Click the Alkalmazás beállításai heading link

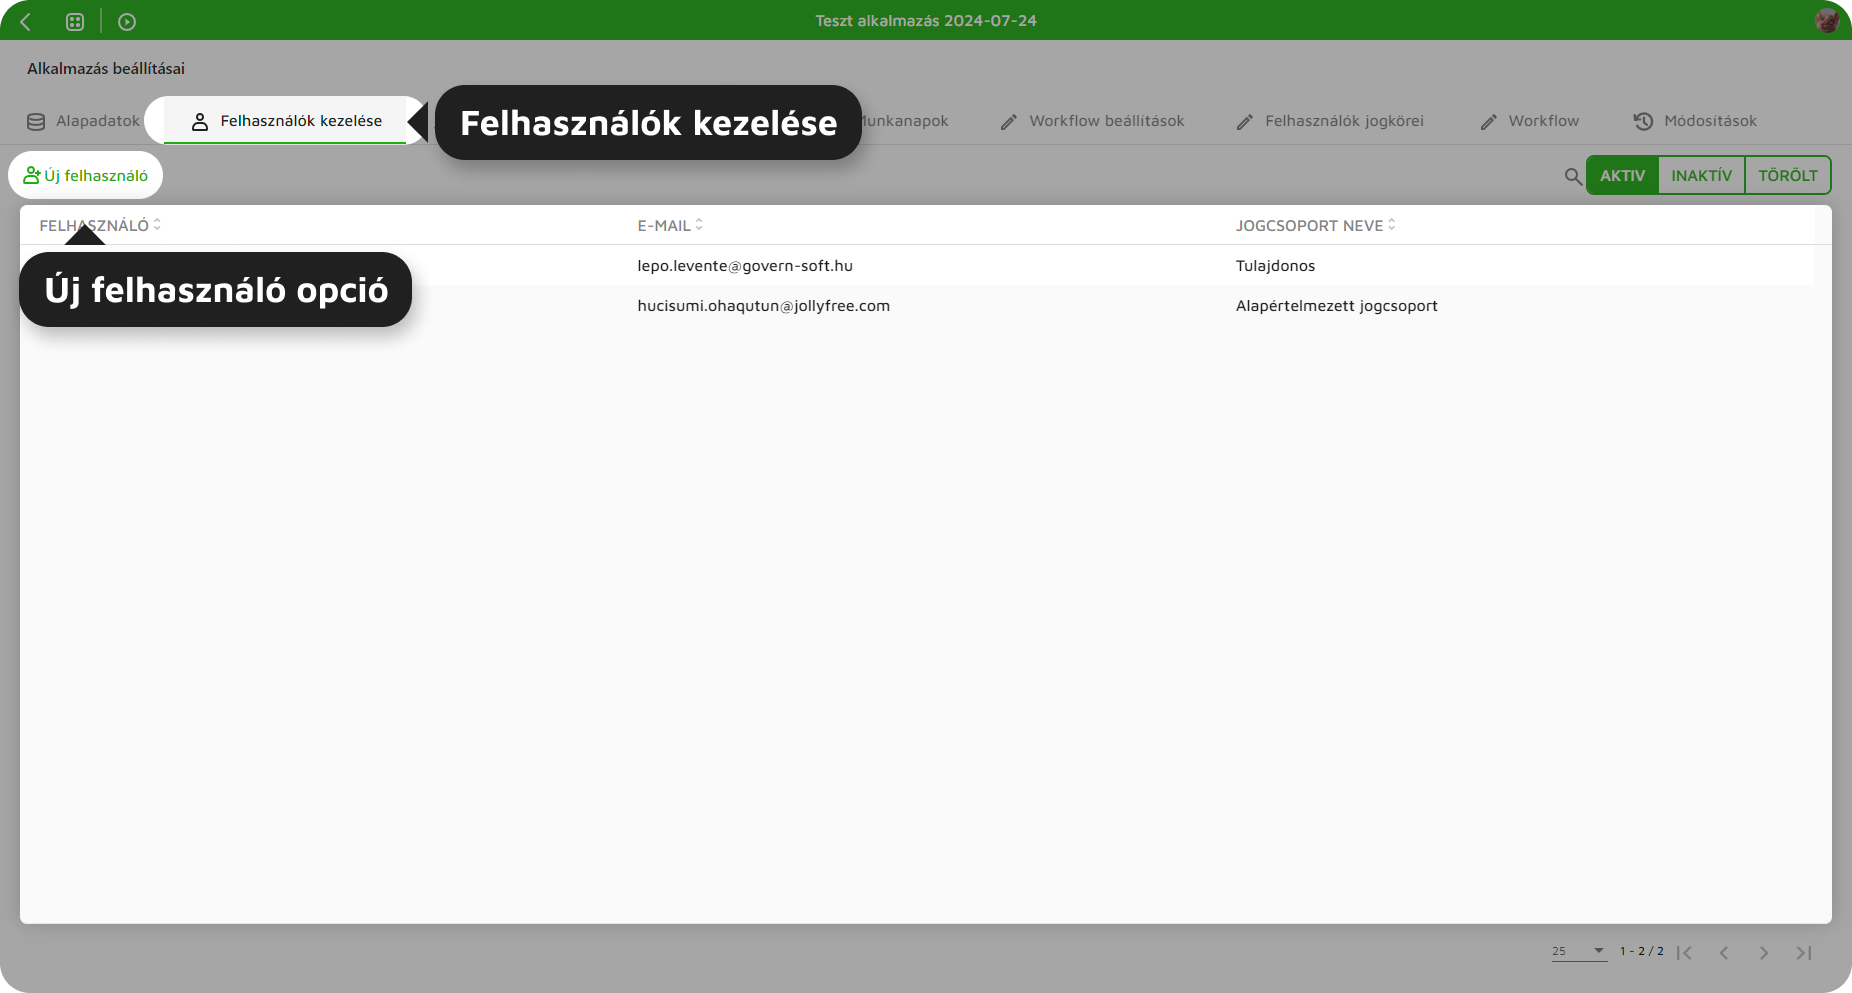[x=105, y=68]
